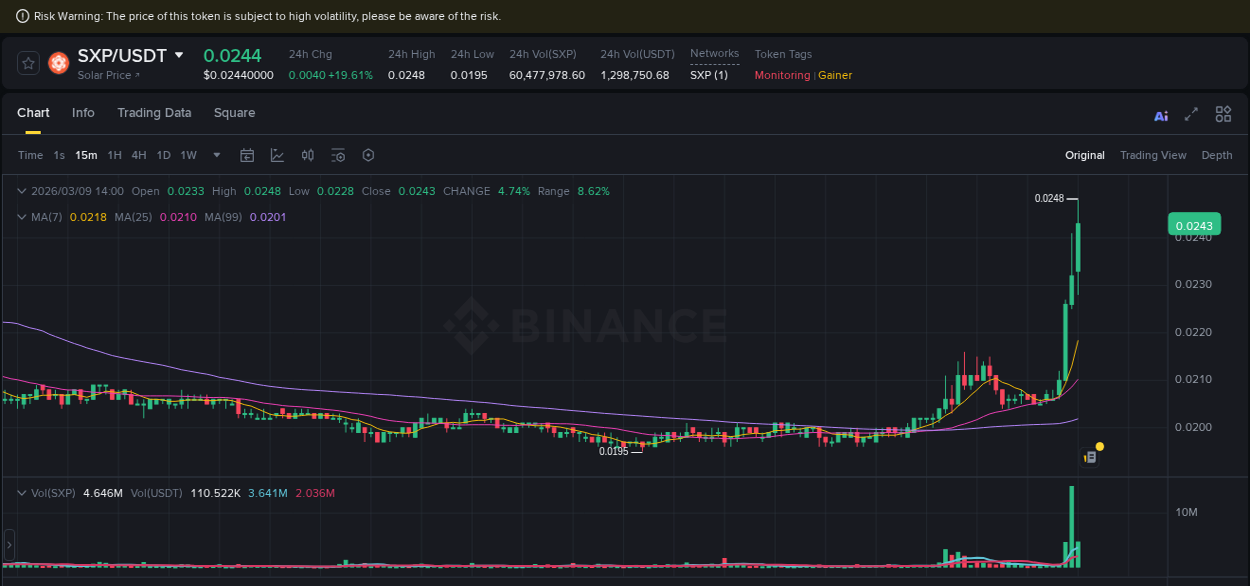Image resolution: width=1250 pixels, height=586 pixels.
Task: Collapse the MA indicators row
Action: coord(20,216)
